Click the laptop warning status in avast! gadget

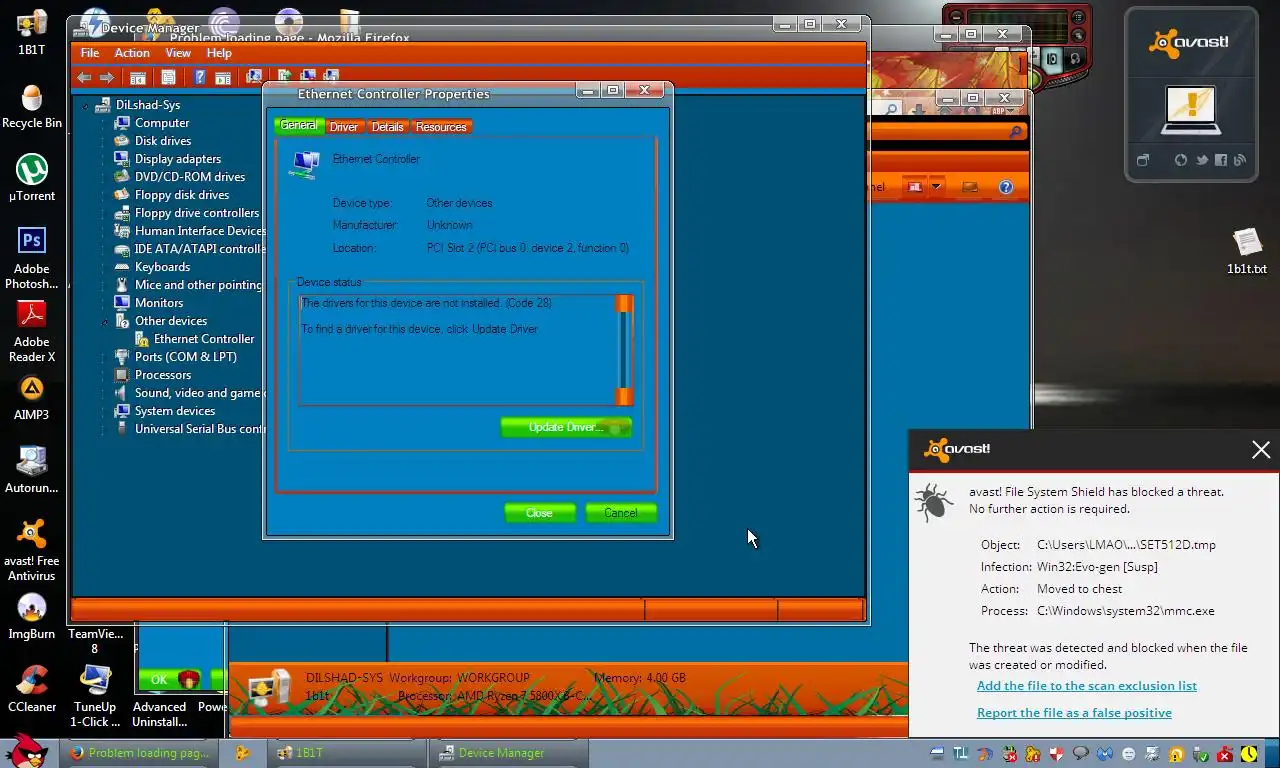[1190, 110]
